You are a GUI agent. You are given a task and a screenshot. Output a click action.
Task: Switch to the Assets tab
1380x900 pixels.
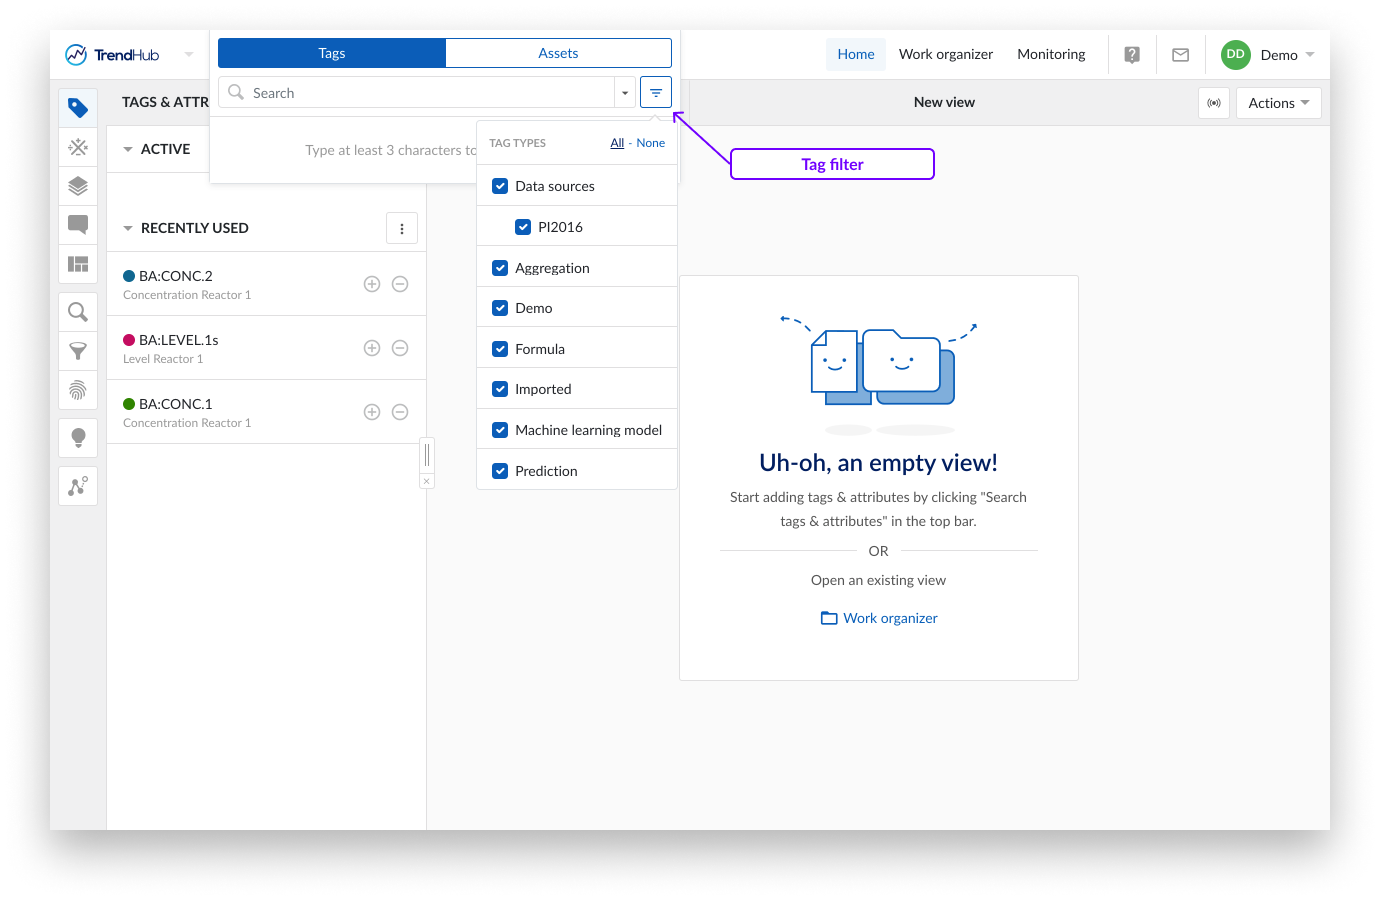click(x=558, y=53)
